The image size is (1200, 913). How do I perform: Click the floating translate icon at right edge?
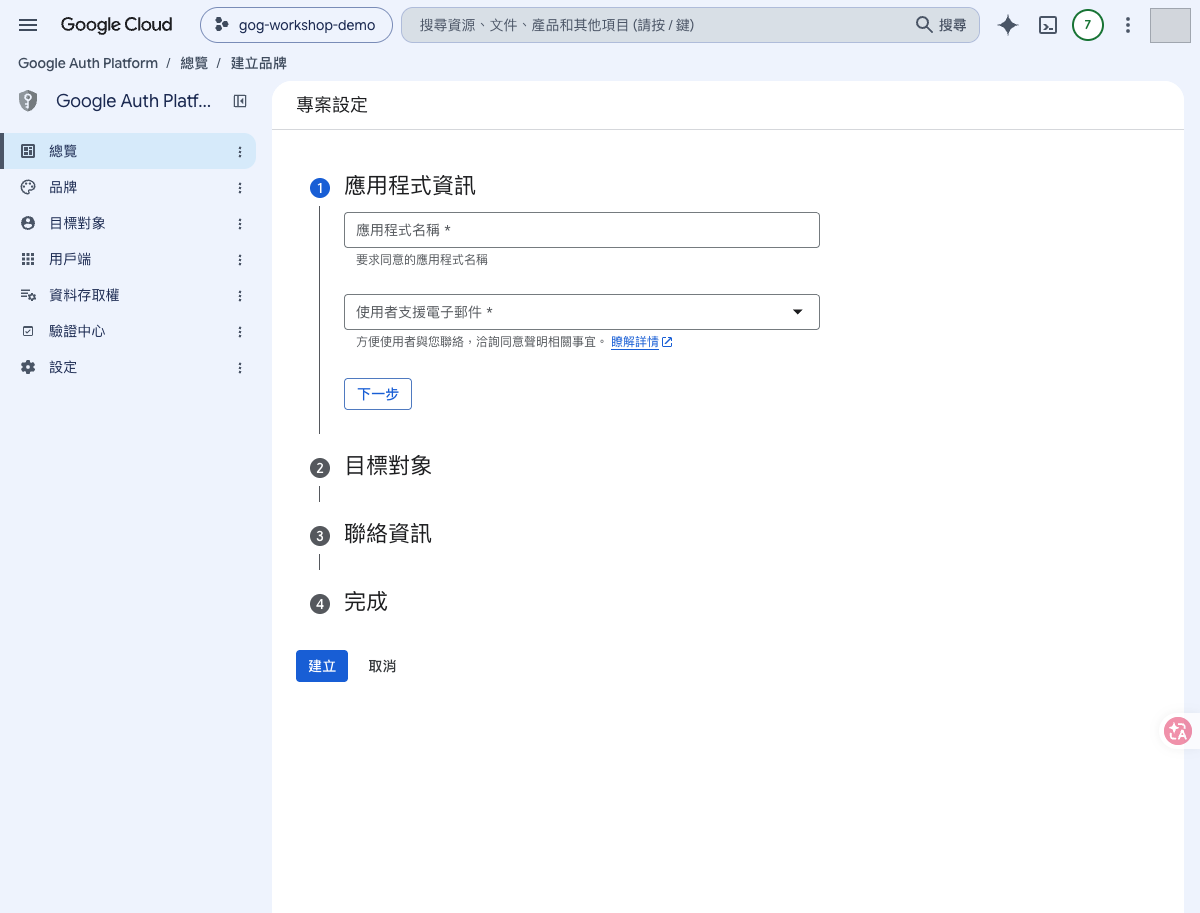[x=1178, y=732]
